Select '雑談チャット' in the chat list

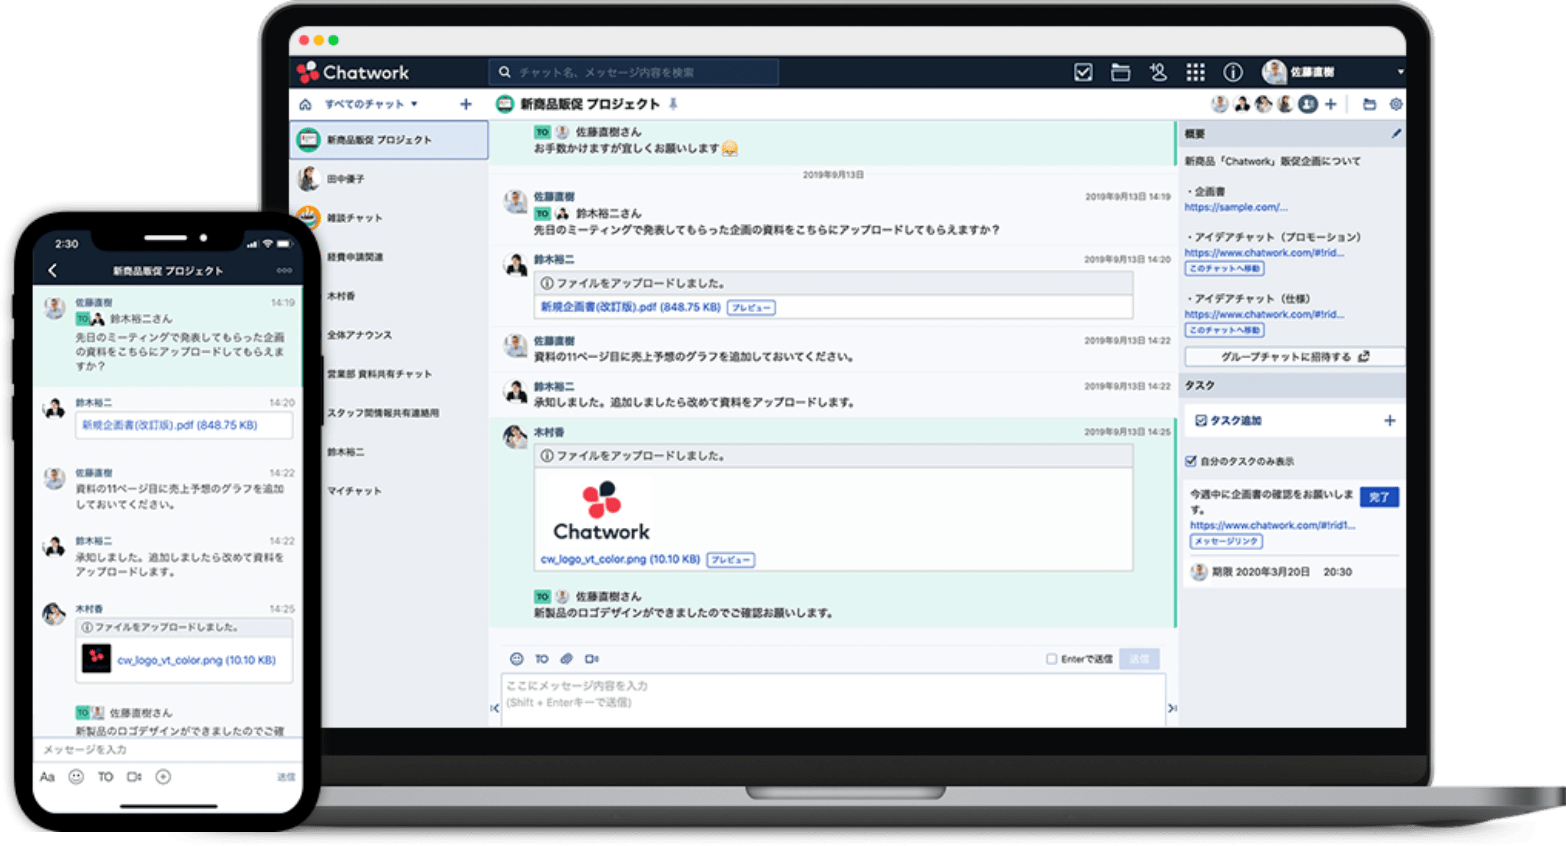click(x=354, y=218)
